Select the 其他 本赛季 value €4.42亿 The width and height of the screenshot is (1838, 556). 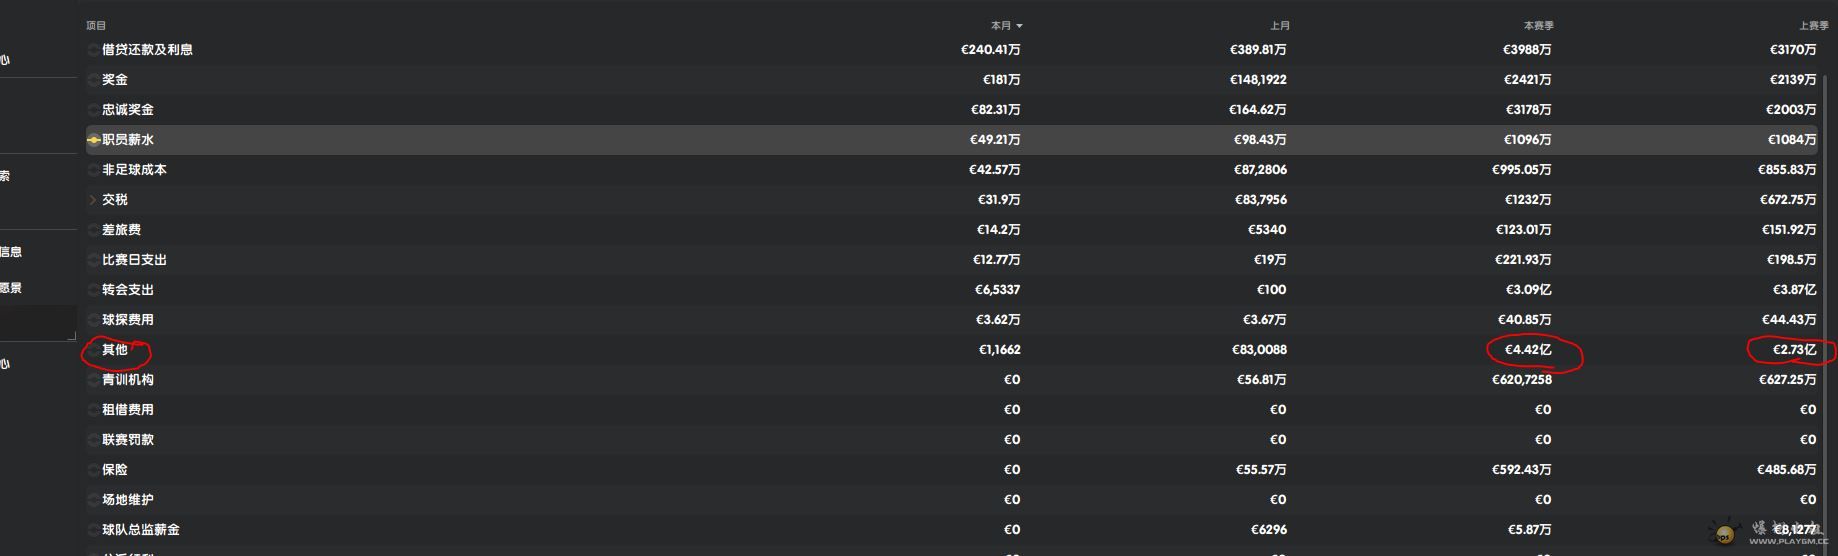(1528, 349)
